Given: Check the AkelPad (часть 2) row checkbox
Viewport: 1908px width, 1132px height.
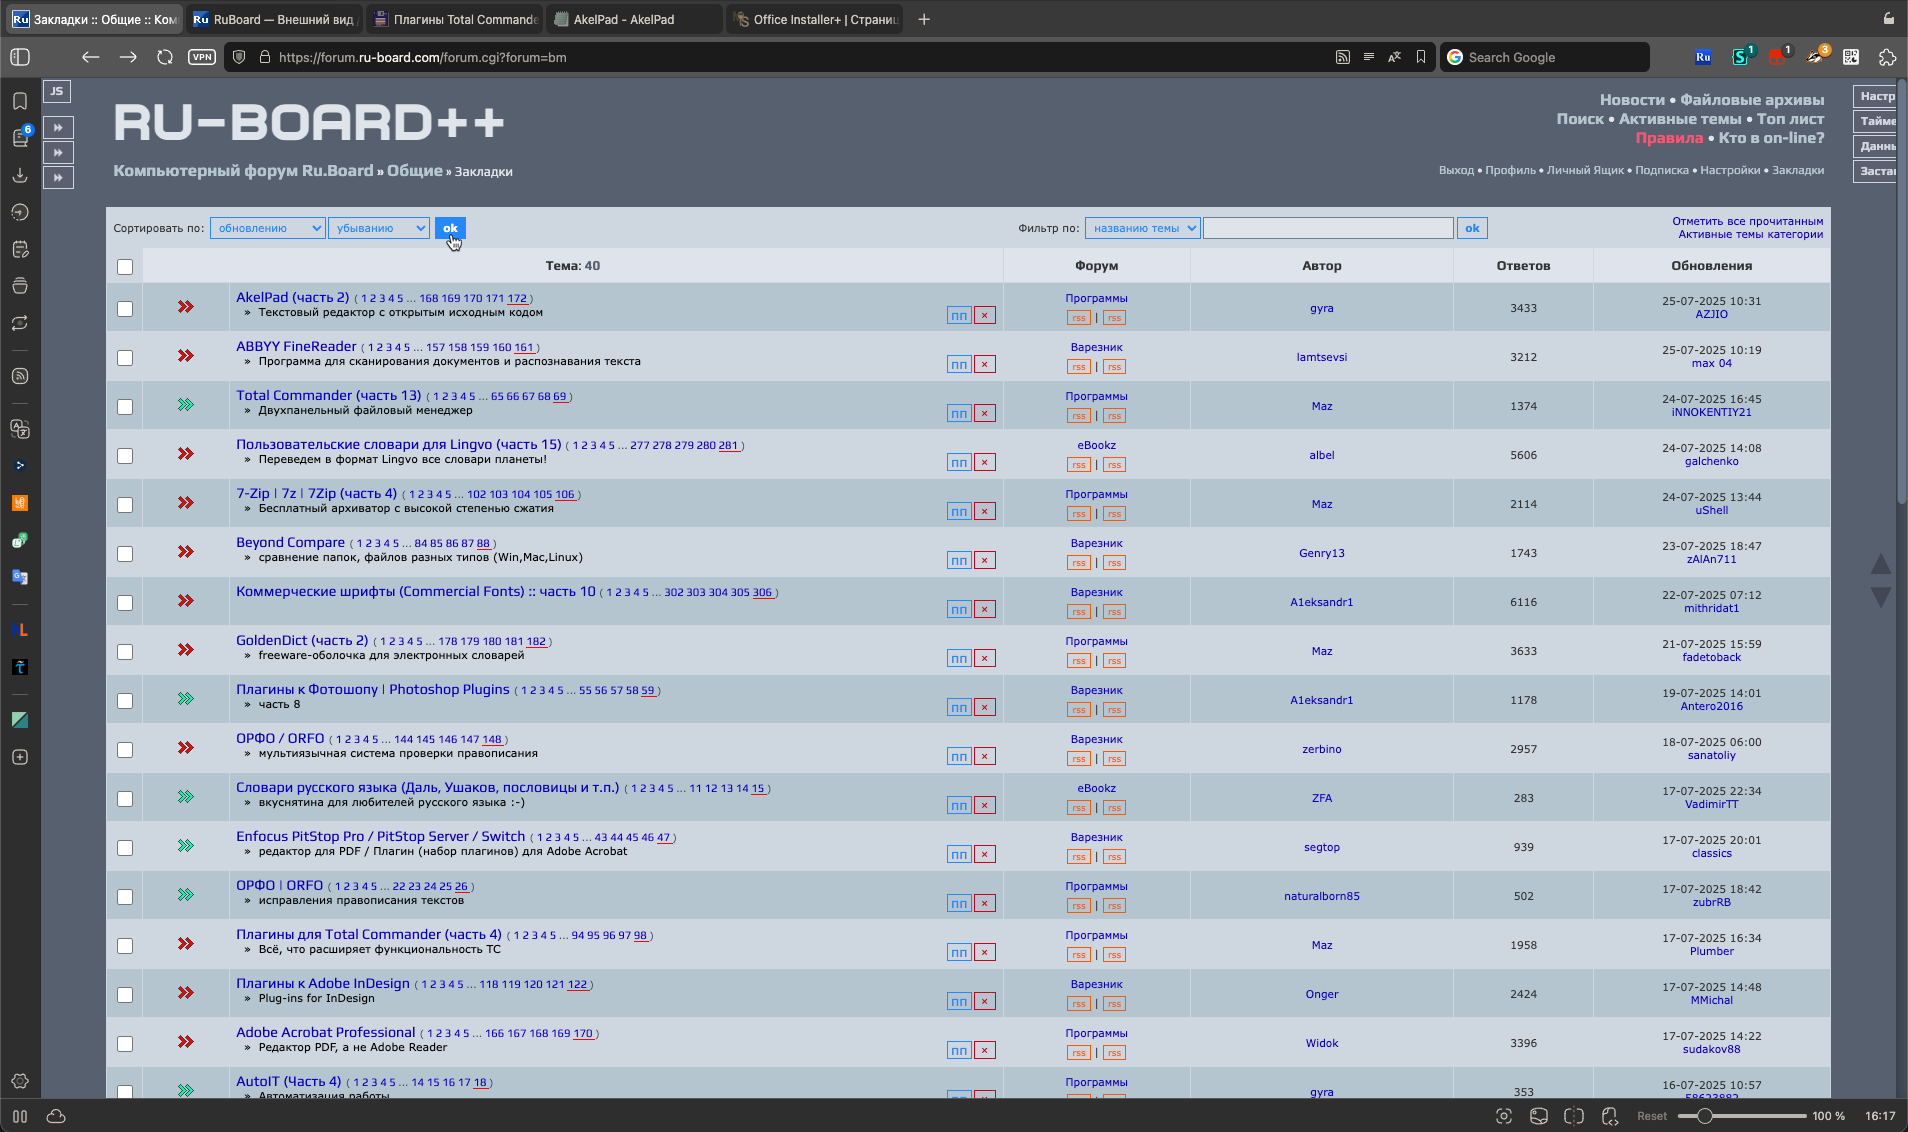Looking at the screenshot, I should 125,309.
